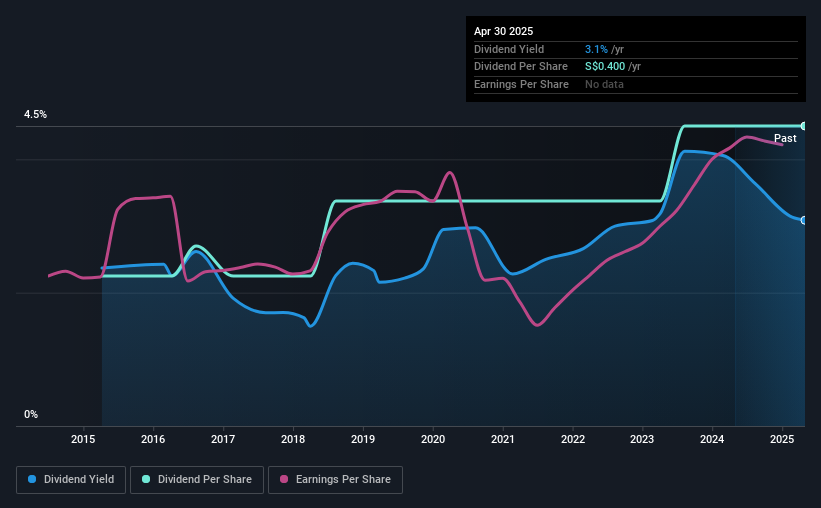Click the Apr 30 2025 tooltip date
The width and height of the screenshot is (821, 508).
tap(503, 31)
